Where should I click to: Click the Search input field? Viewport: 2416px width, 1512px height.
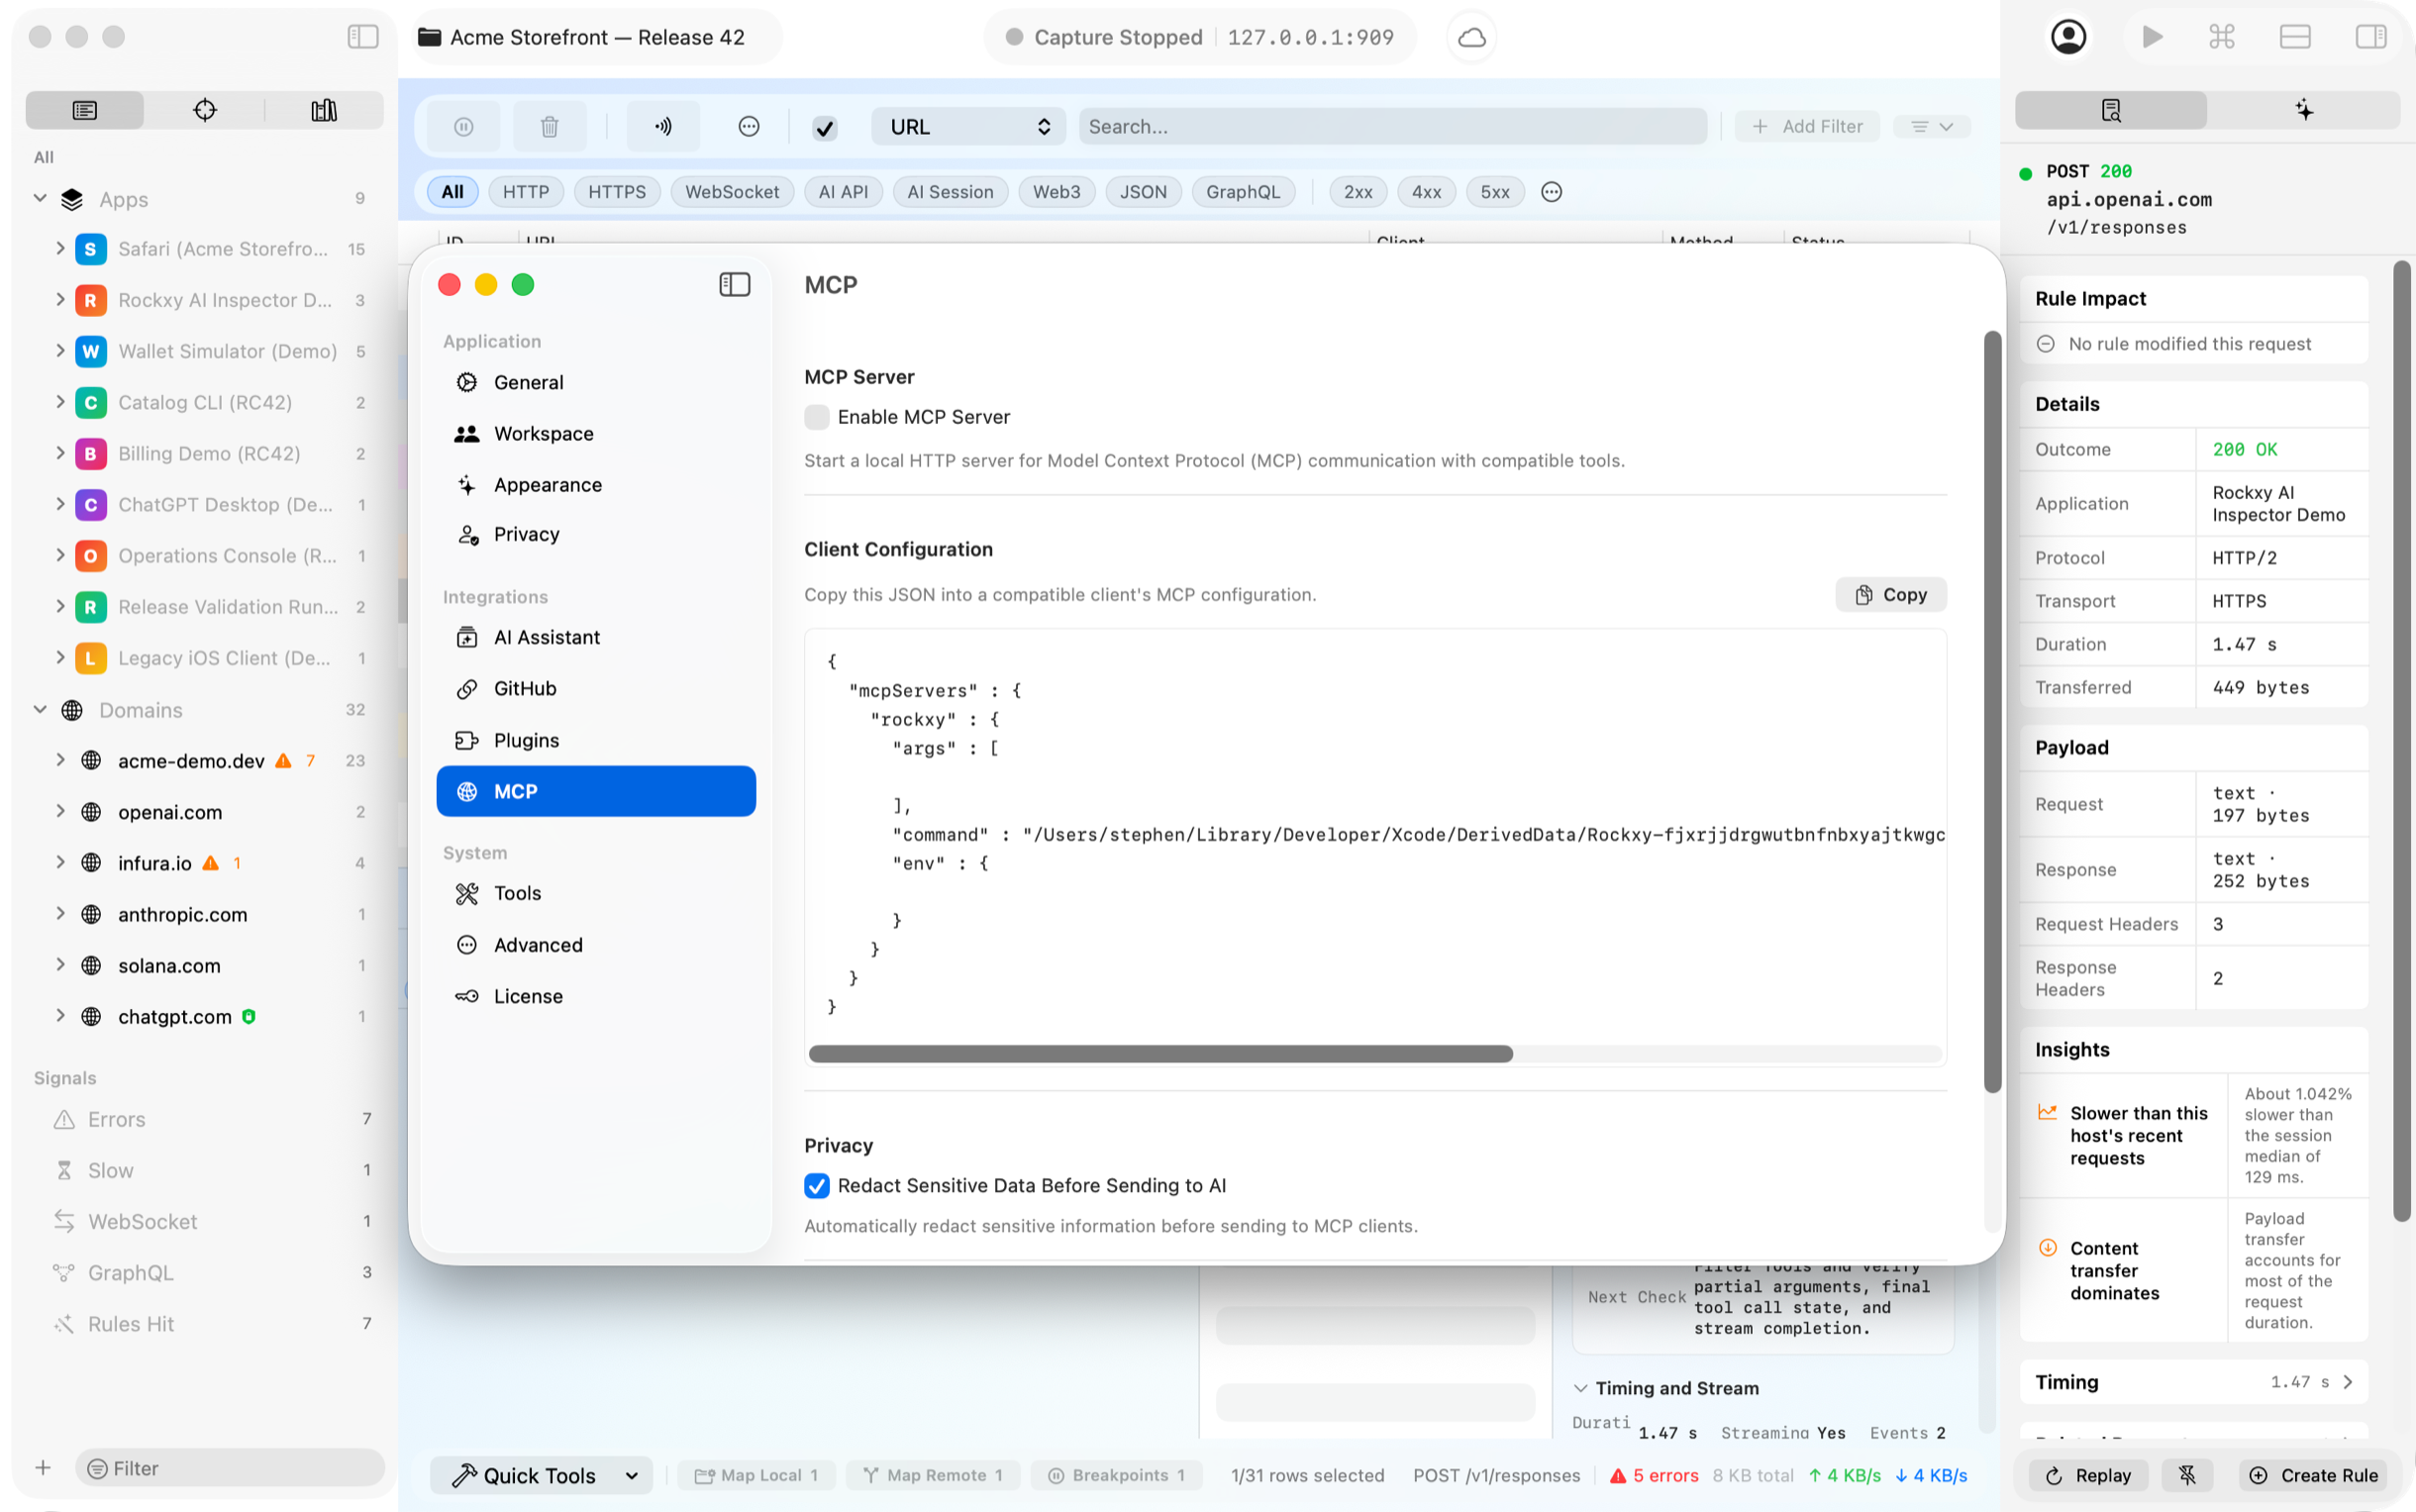(x=1392, y=127)
